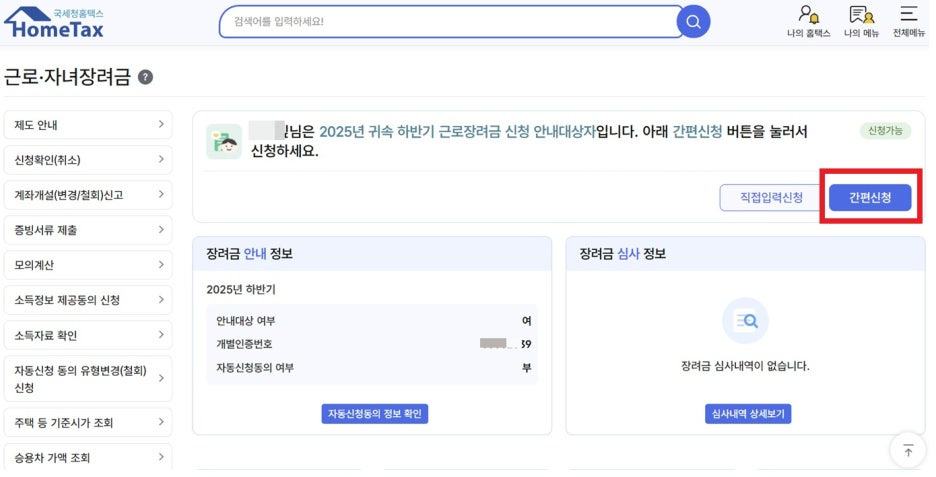Click 2025년 하반기 label
Viewport: 936px width, 477px height.
pos(241,290)
